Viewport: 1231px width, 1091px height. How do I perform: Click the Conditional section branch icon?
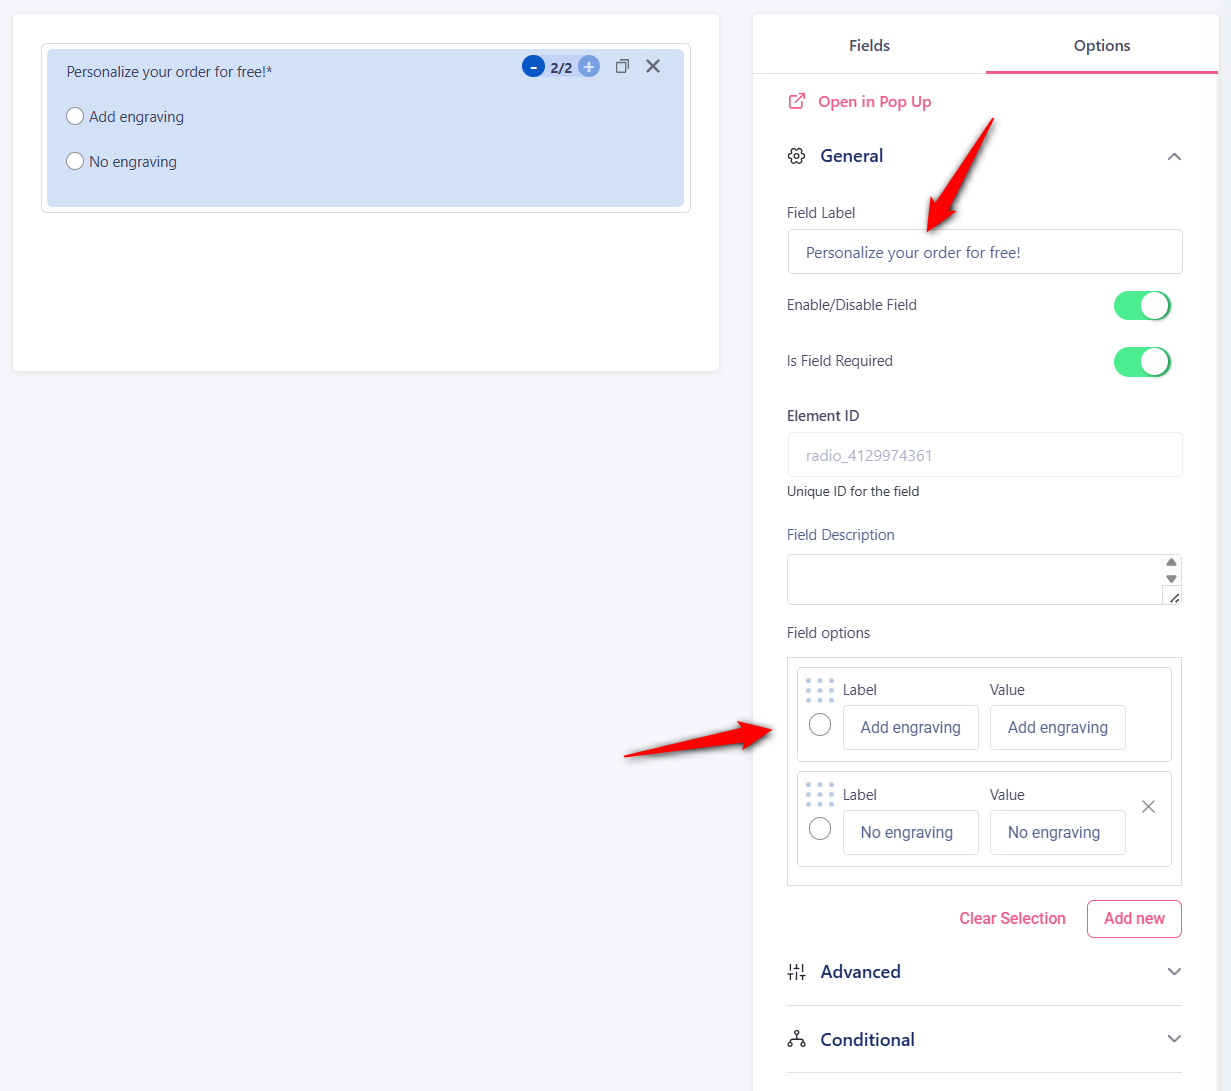pyautogui.click(x=796, y=1039)
